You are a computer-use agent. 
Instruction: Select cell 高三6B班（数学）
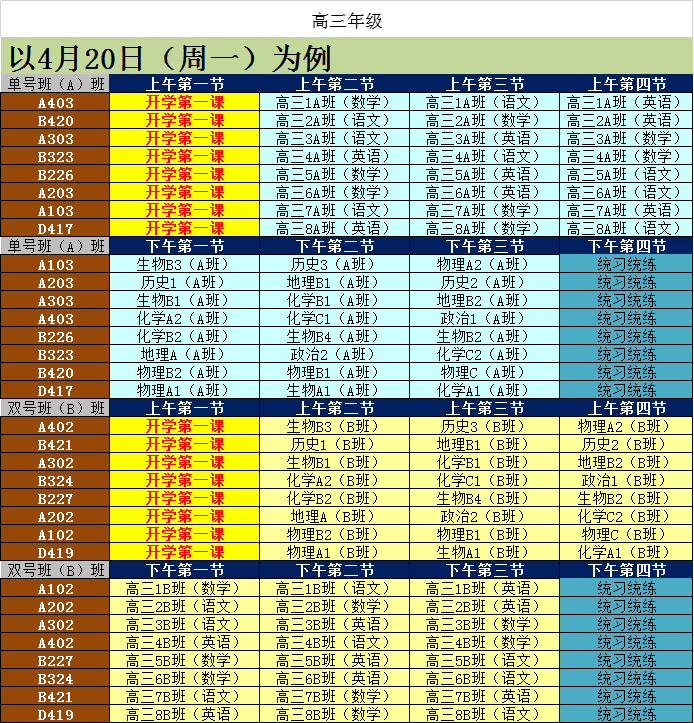pyautogui.click(x=184, y=678)
